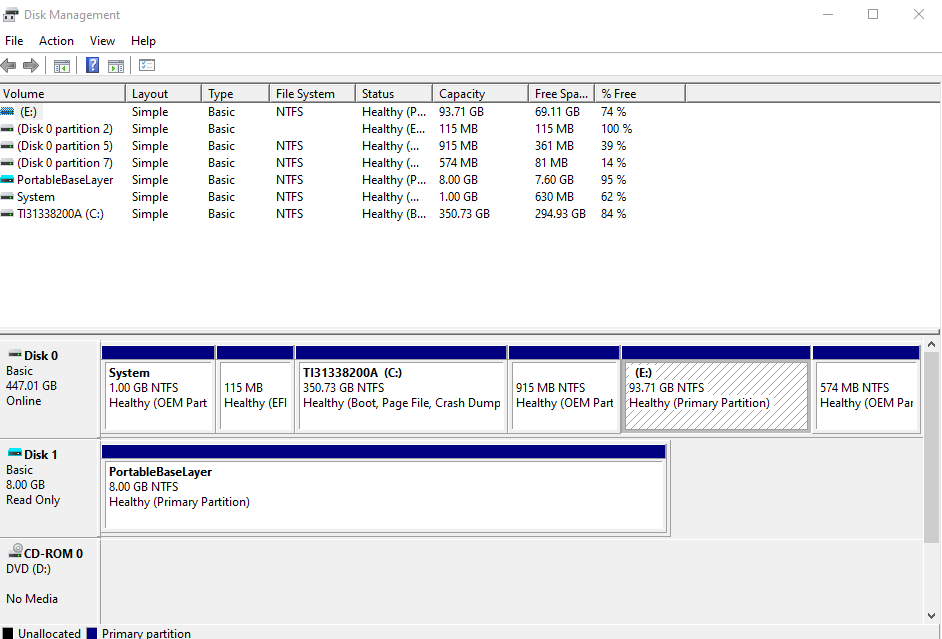Sort by Capacity column header
The image size is (942, 639).
click(x=481, y=94)
